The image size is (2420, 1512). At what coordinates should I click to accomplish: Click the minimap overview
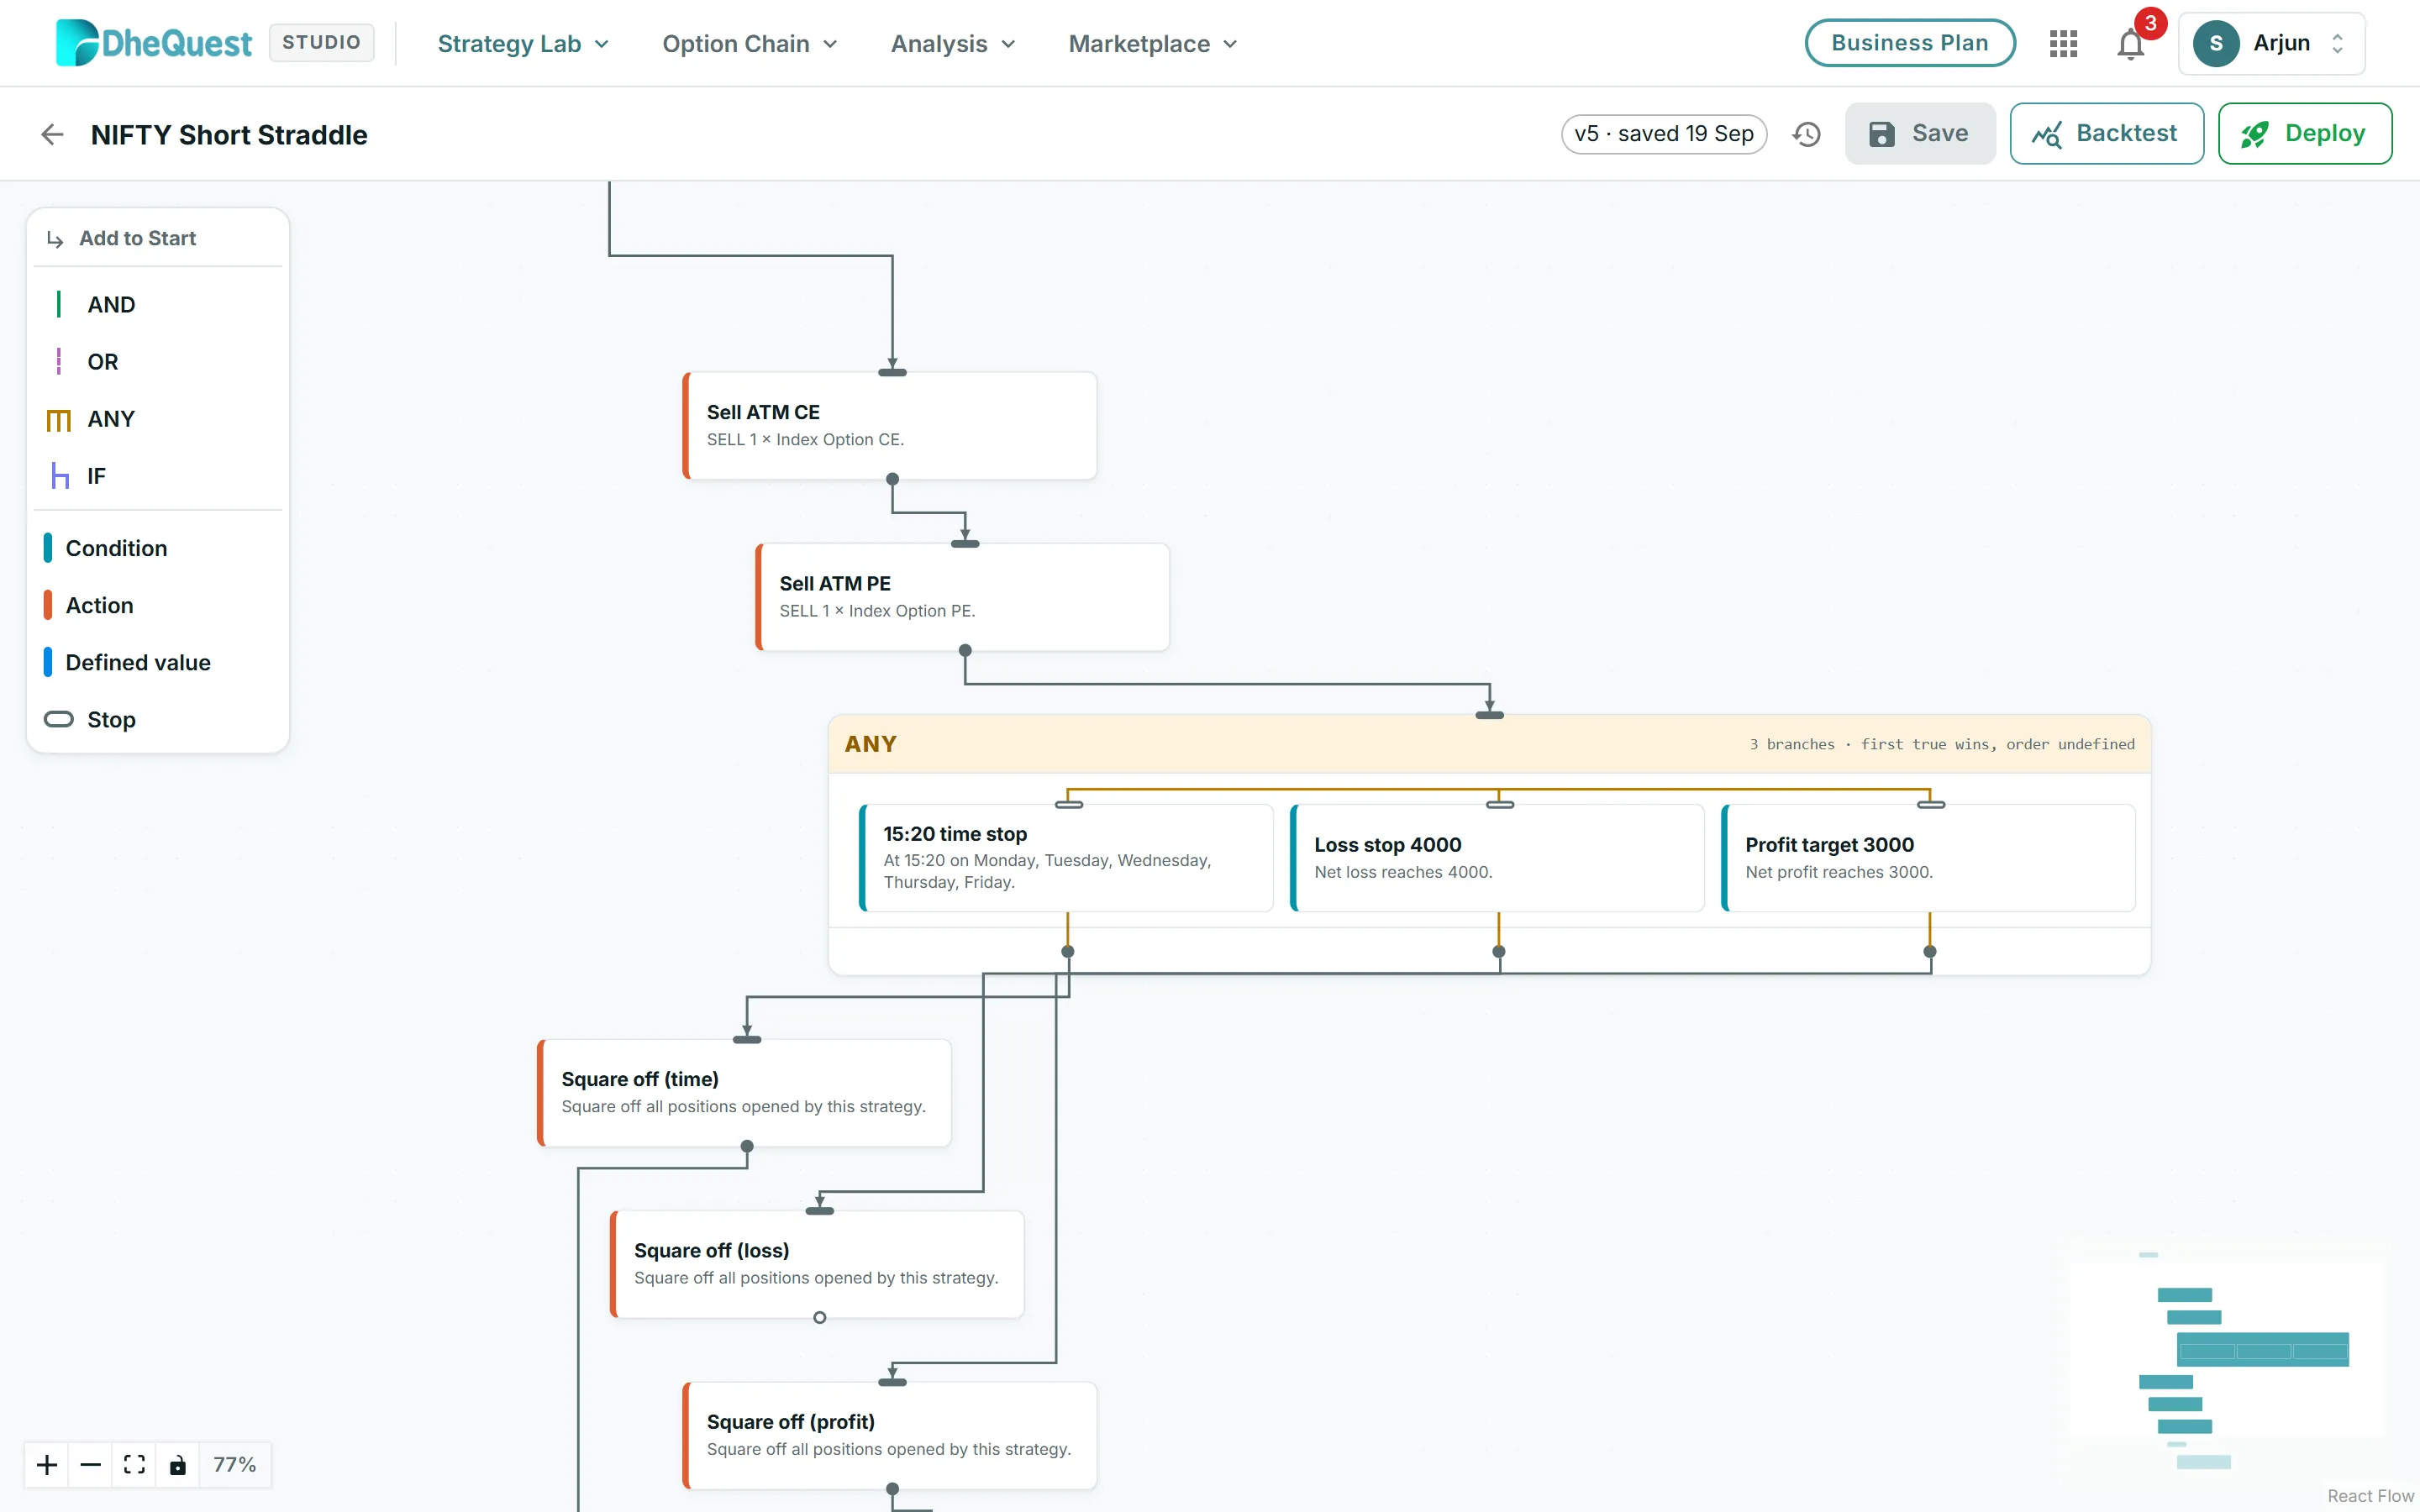(x=2226, y=1357)
